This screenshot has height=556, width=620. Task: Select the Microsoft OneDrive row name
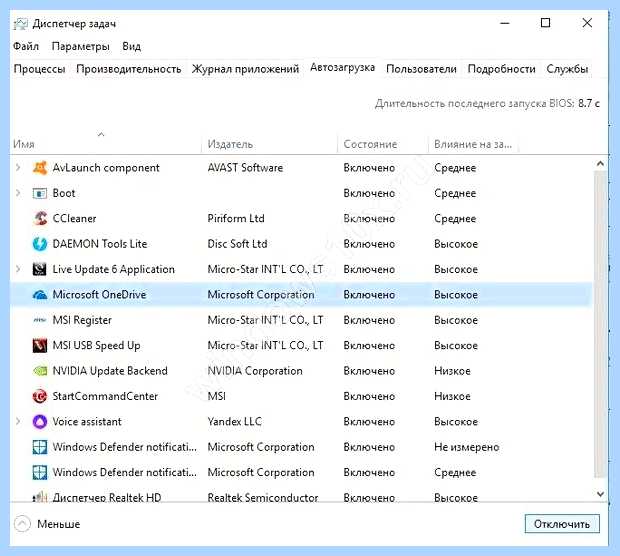(x=99, y=295)
